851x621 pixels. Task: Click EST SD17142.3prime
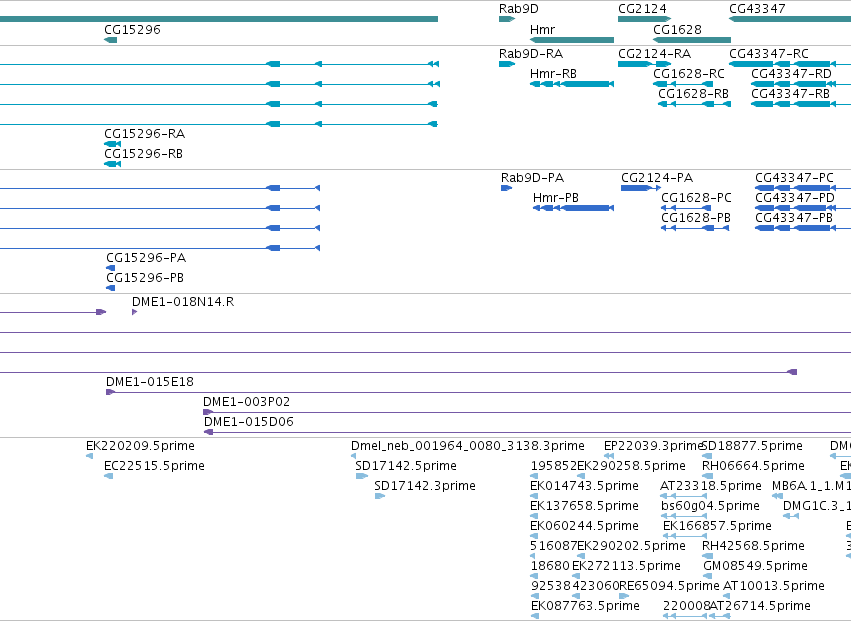(425, 486)
